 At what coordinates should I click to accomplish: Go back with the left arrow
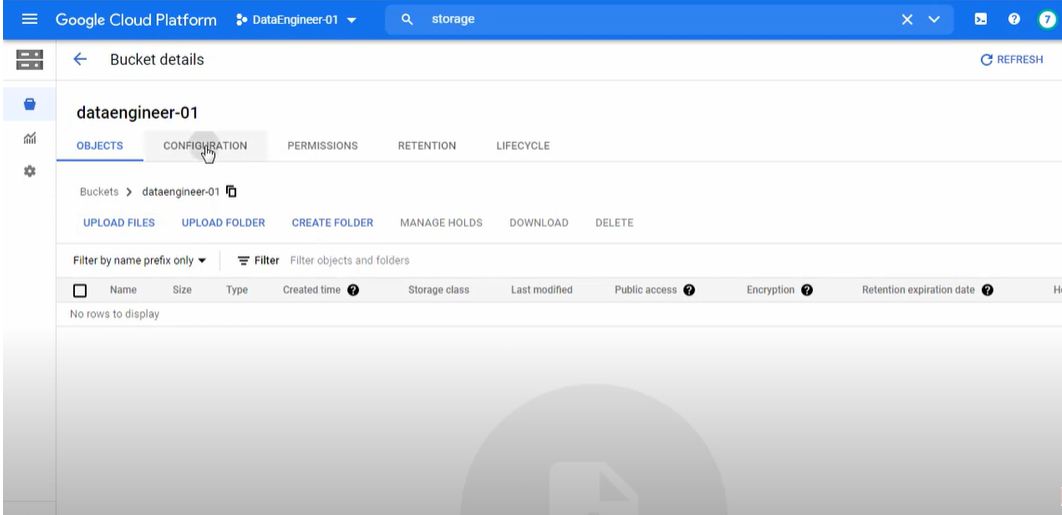[80, 59]
